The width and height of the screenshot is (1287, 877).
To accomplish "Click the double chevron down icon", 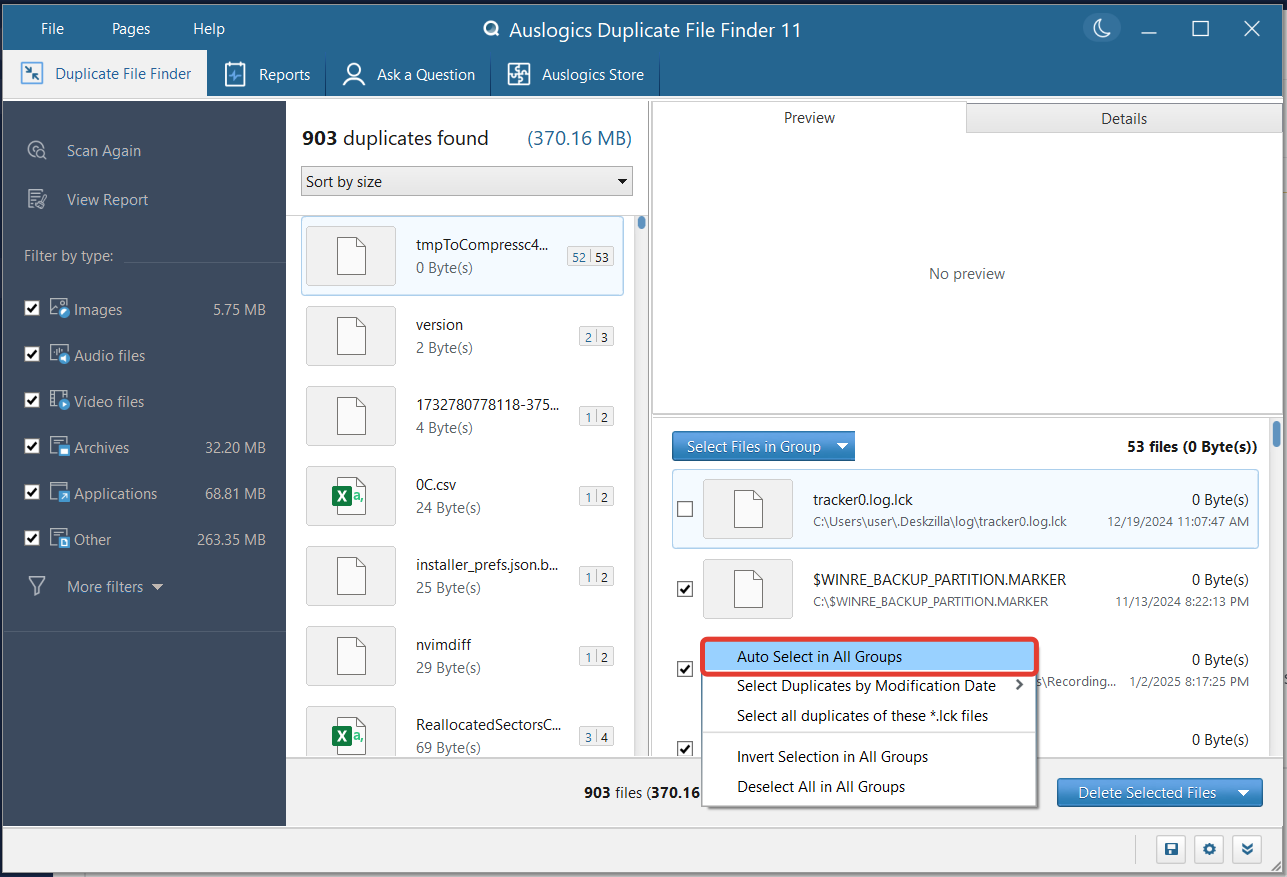I will [x=1246, y=849].
